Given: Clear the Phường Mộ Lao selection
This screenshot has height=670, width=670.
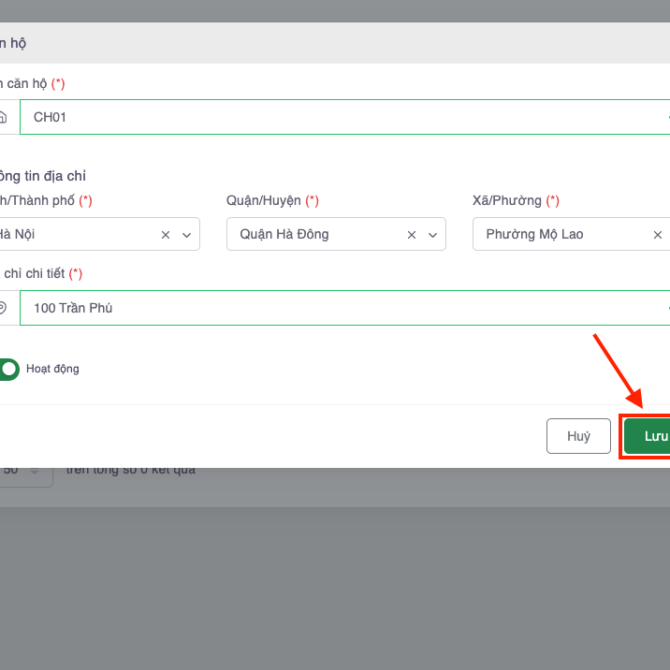Looking at the screenshot, I should tap(657, 235).
